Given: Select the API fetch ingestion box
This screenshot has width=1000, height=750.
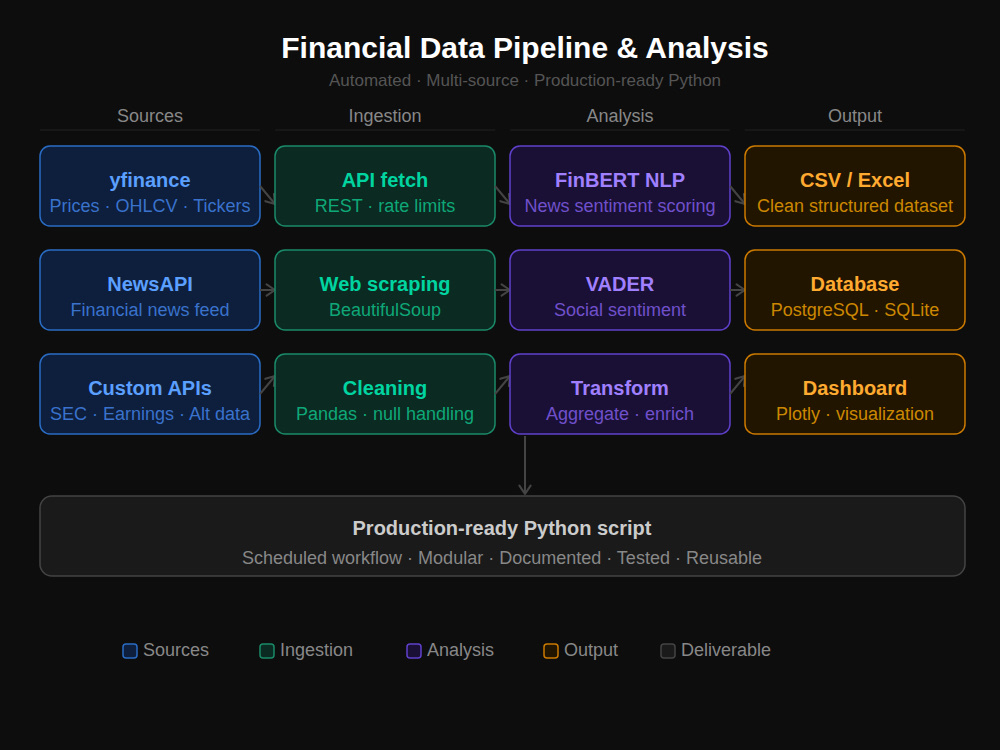Looking at the screenshot, I should click(385, 186).
